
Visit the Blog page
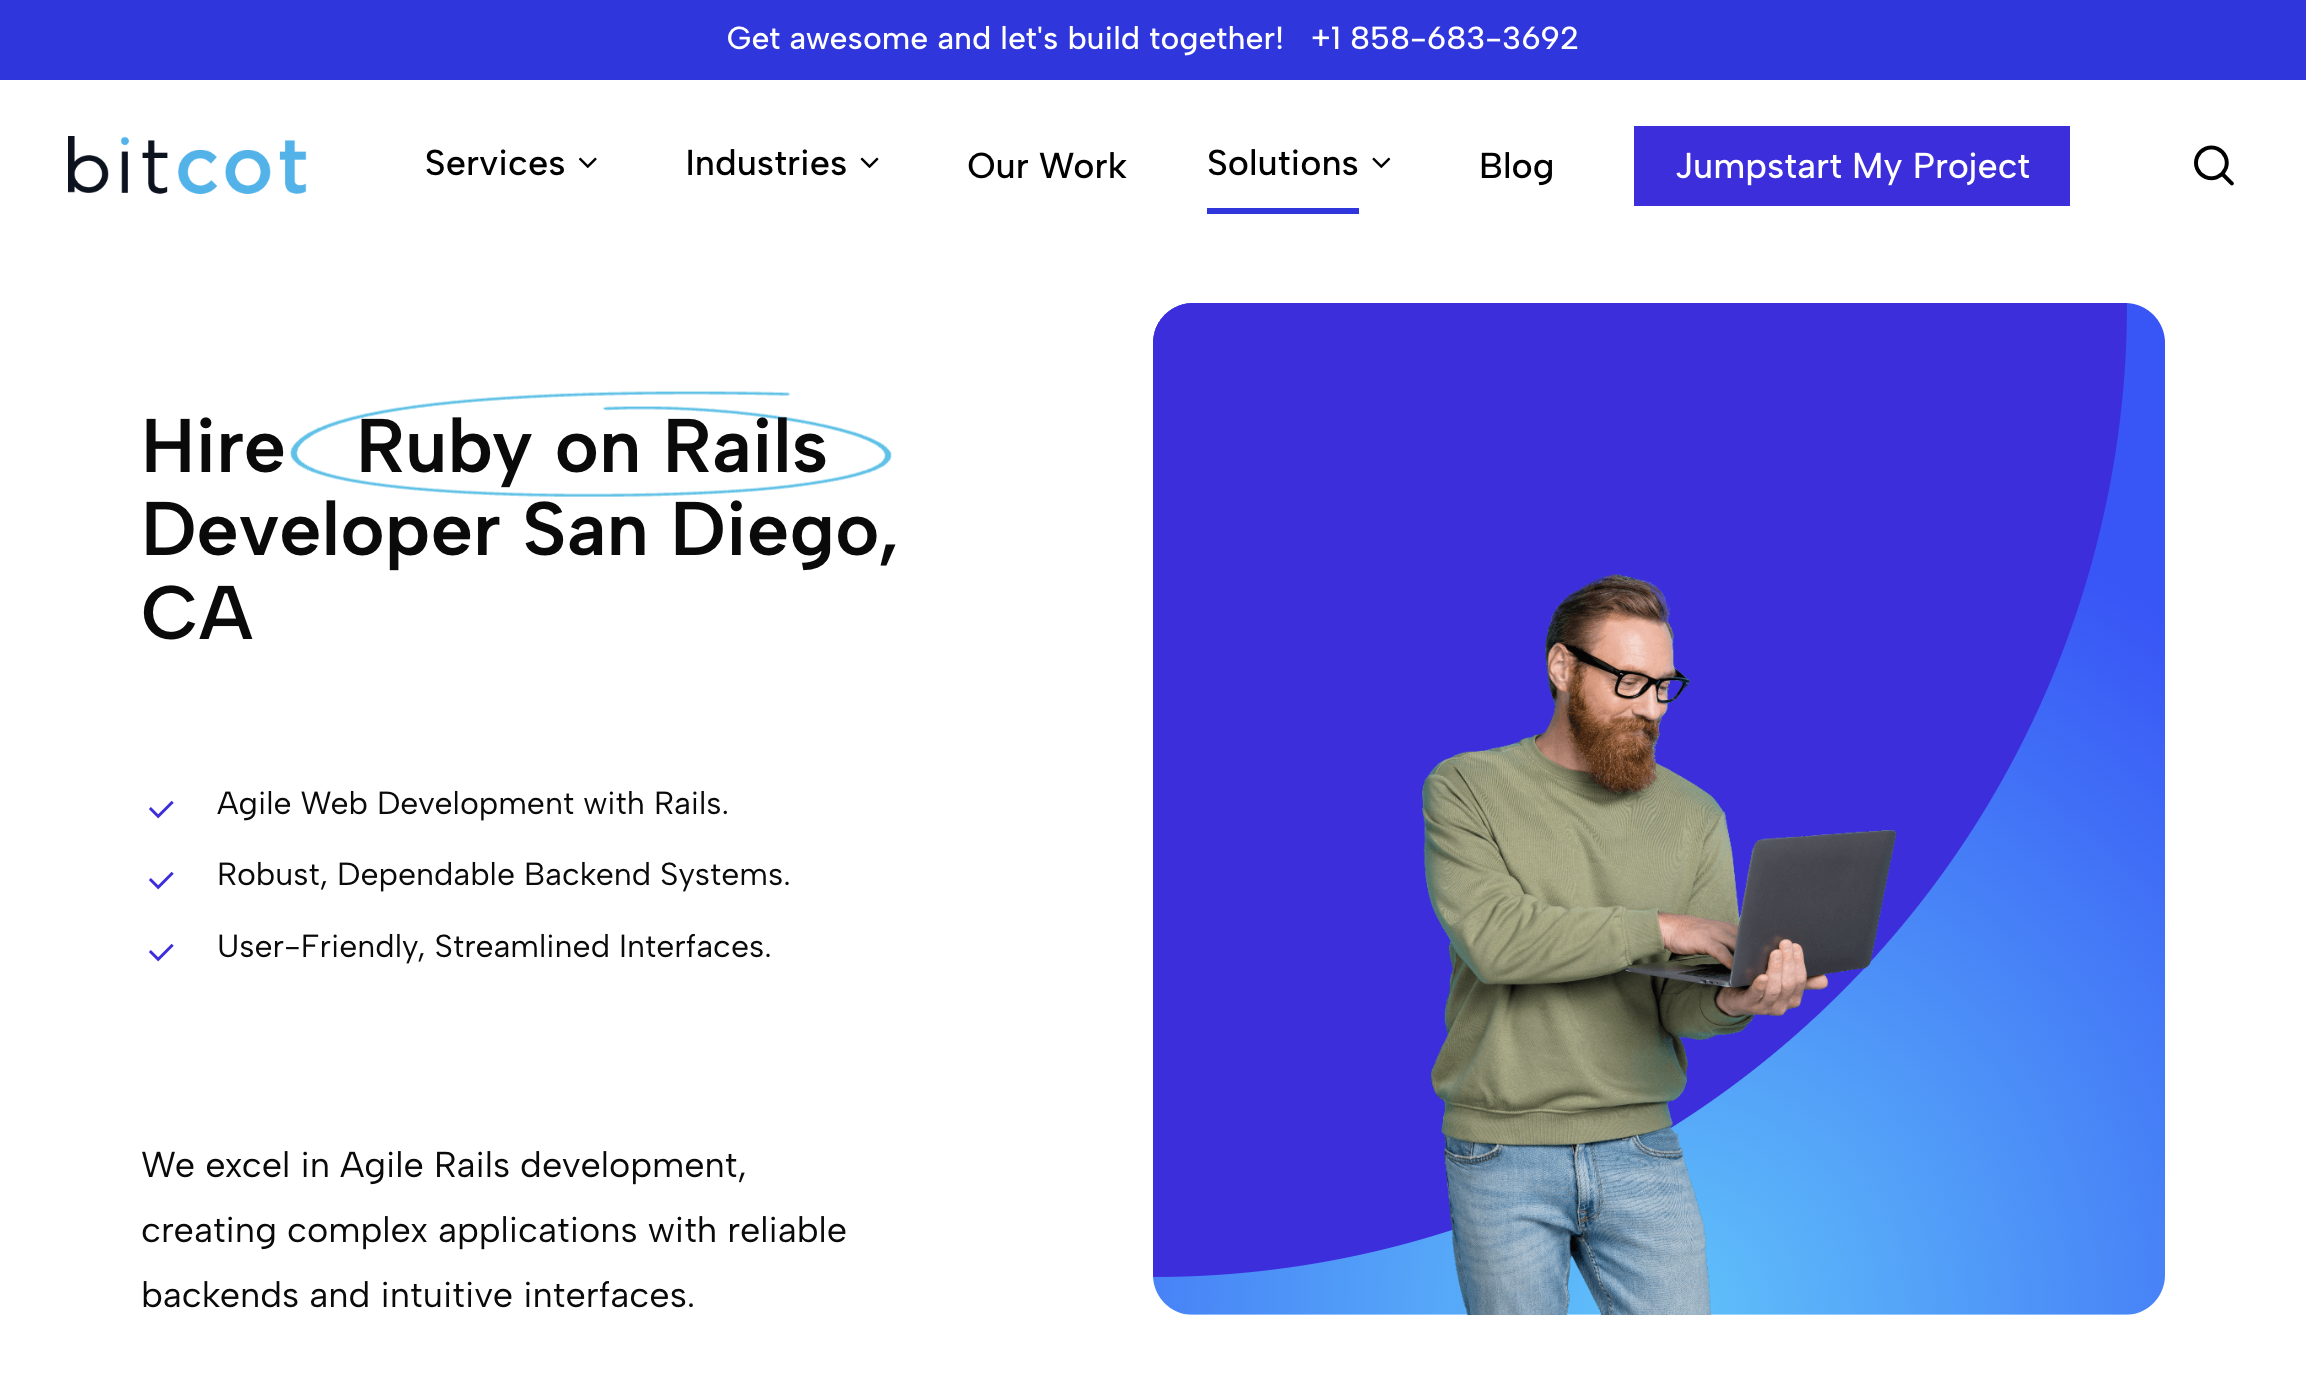pyautogui.click(x=1516, y=166)
